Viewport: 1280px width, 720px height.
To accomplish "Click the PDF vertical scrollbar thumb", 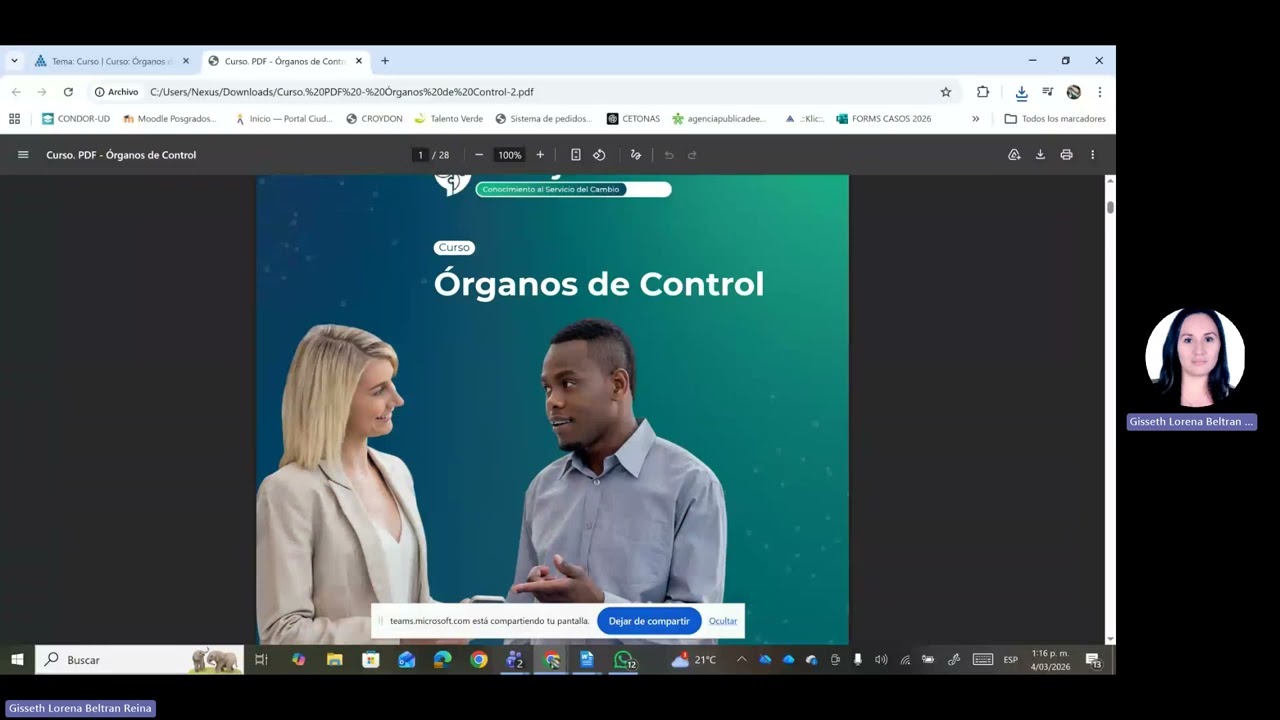I will click(x=1110, y=206).
